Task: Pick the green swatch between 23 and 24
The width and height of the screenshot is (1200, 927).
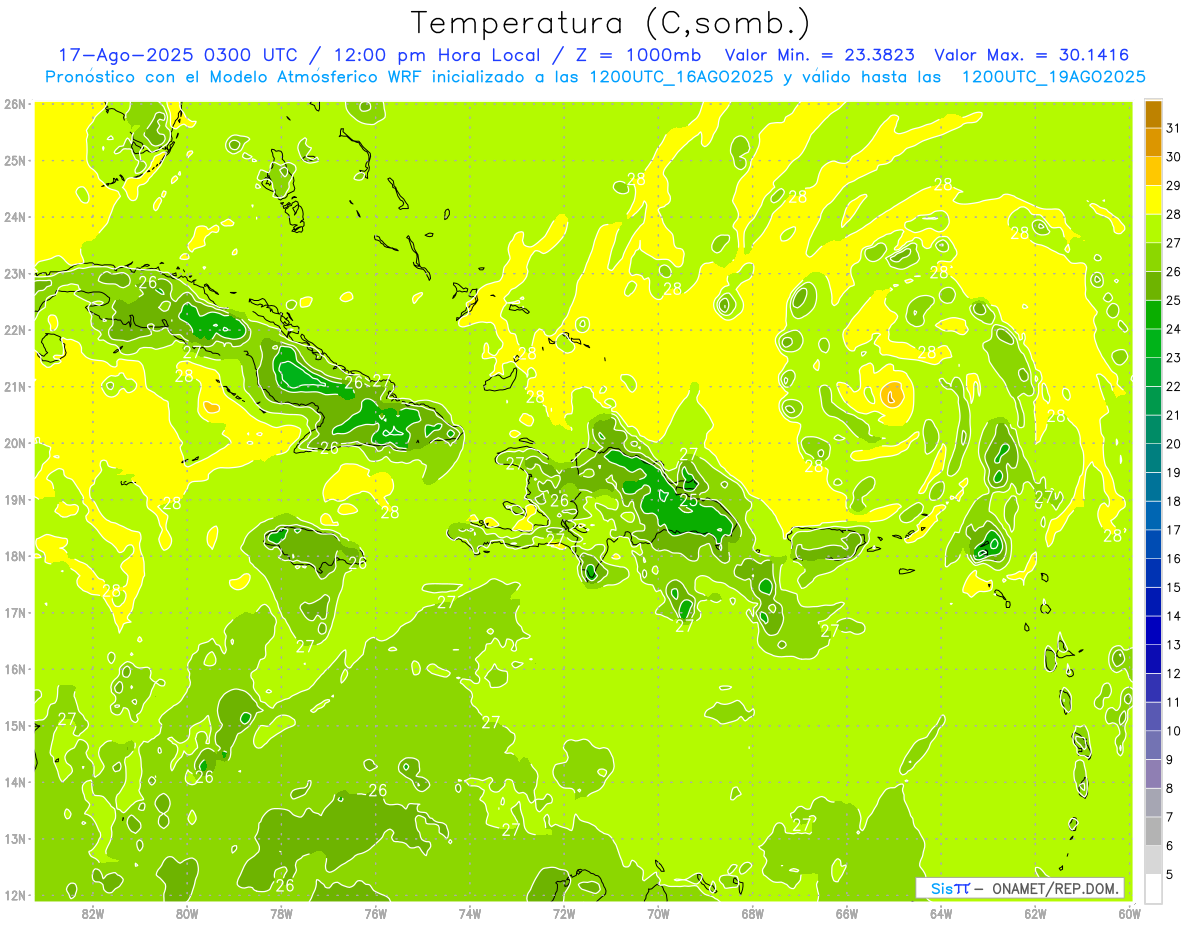Action: coord(1153,342)
